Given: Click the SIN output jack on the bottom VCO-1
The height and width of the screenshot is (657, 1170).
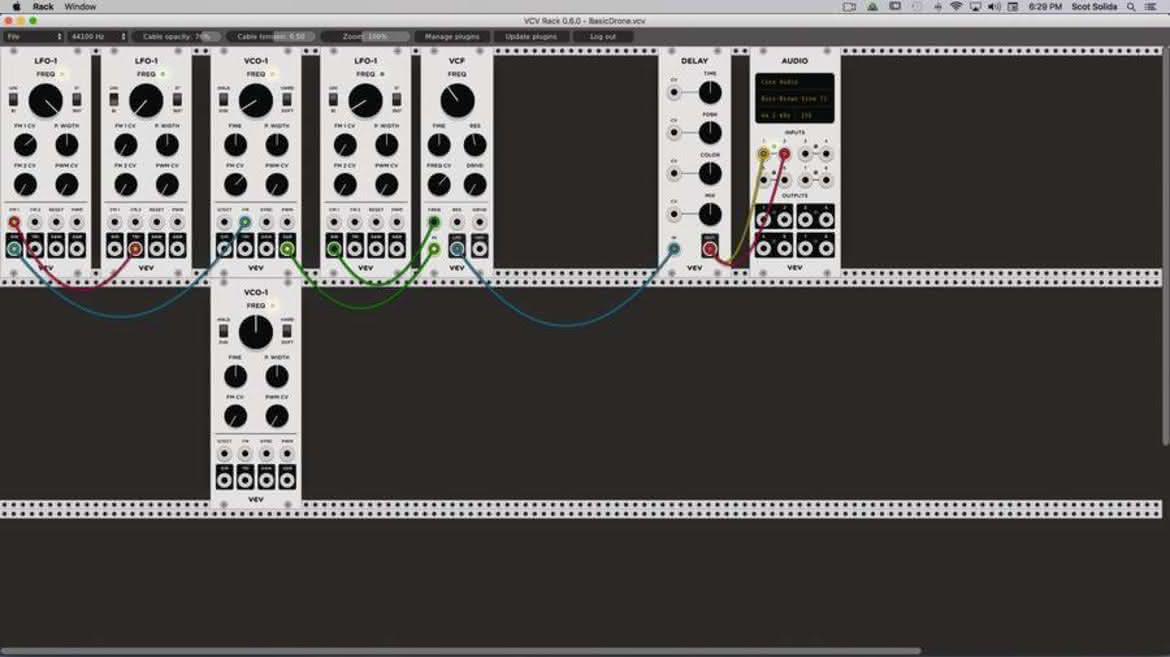Looking at the screenshot, I should 224,480.
